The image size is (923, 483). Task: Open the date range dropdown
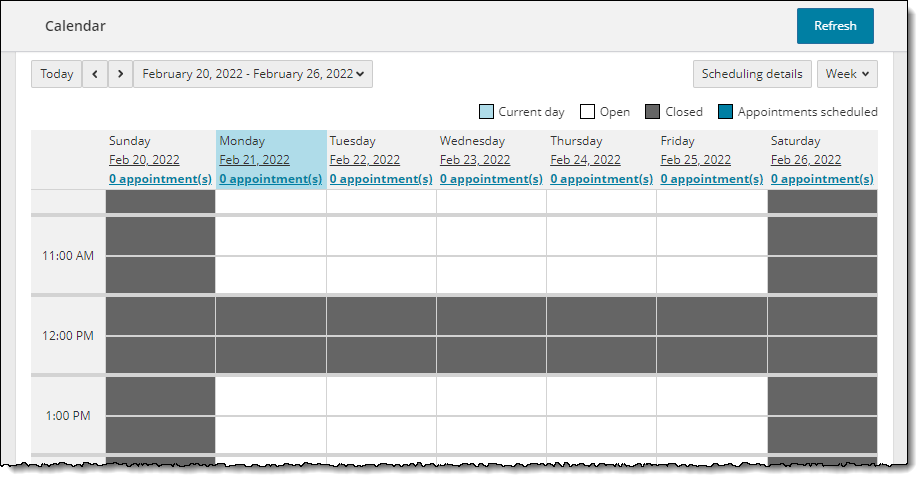253,74
